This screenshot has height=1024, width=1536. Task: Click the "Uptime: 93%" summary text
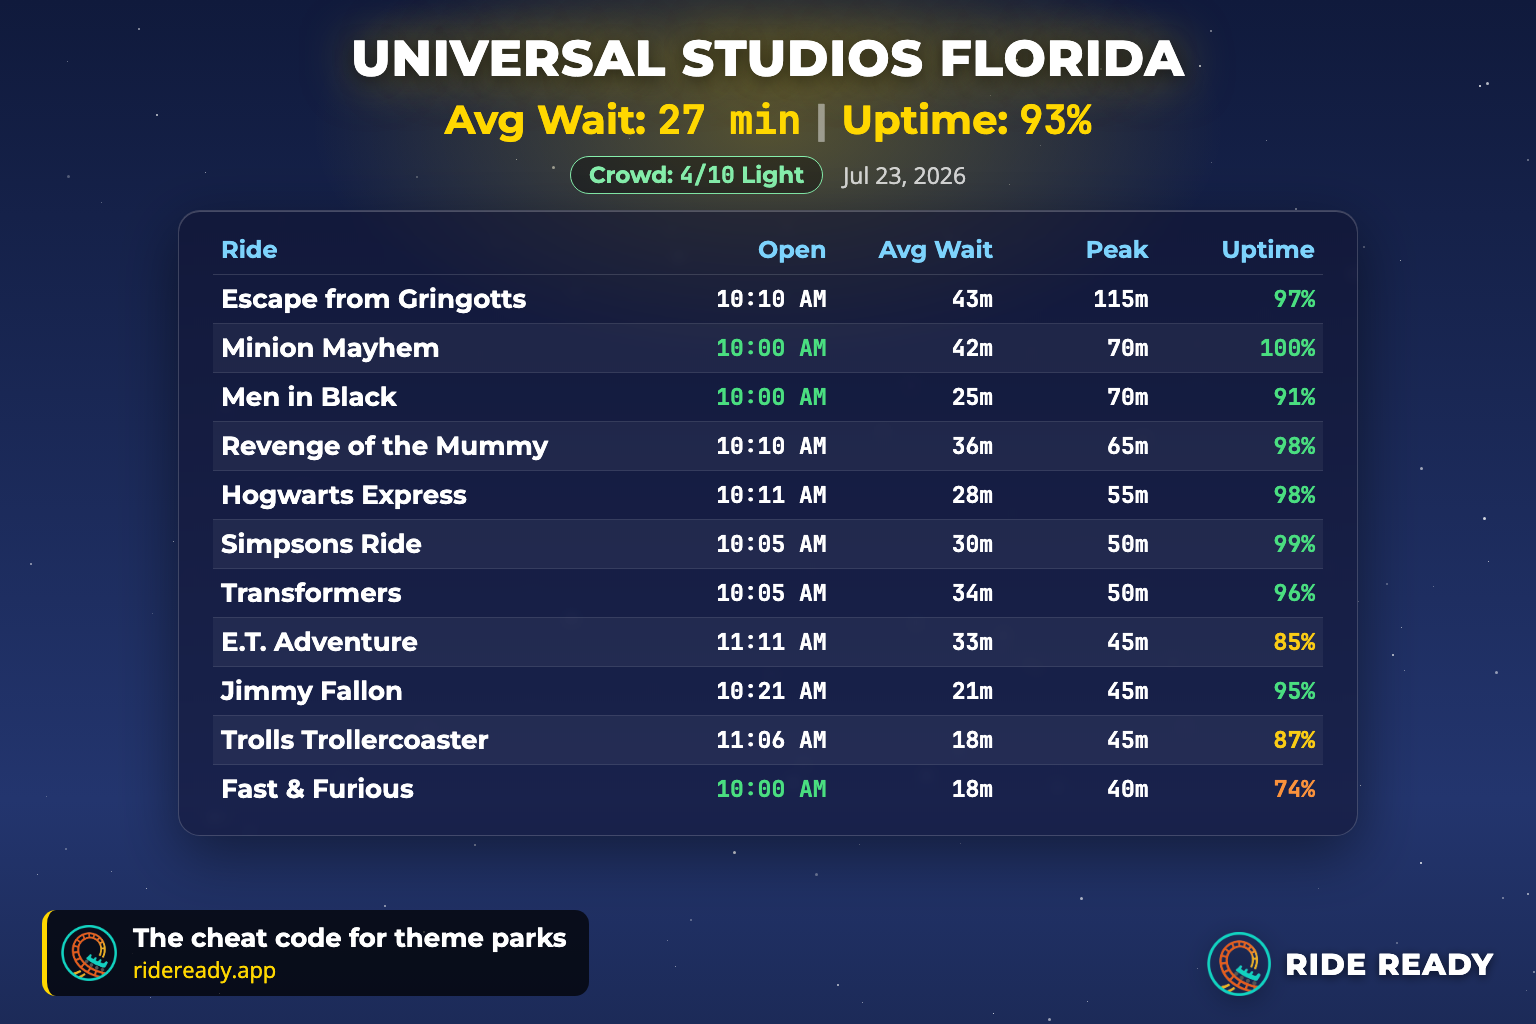[x=967, y=120]
